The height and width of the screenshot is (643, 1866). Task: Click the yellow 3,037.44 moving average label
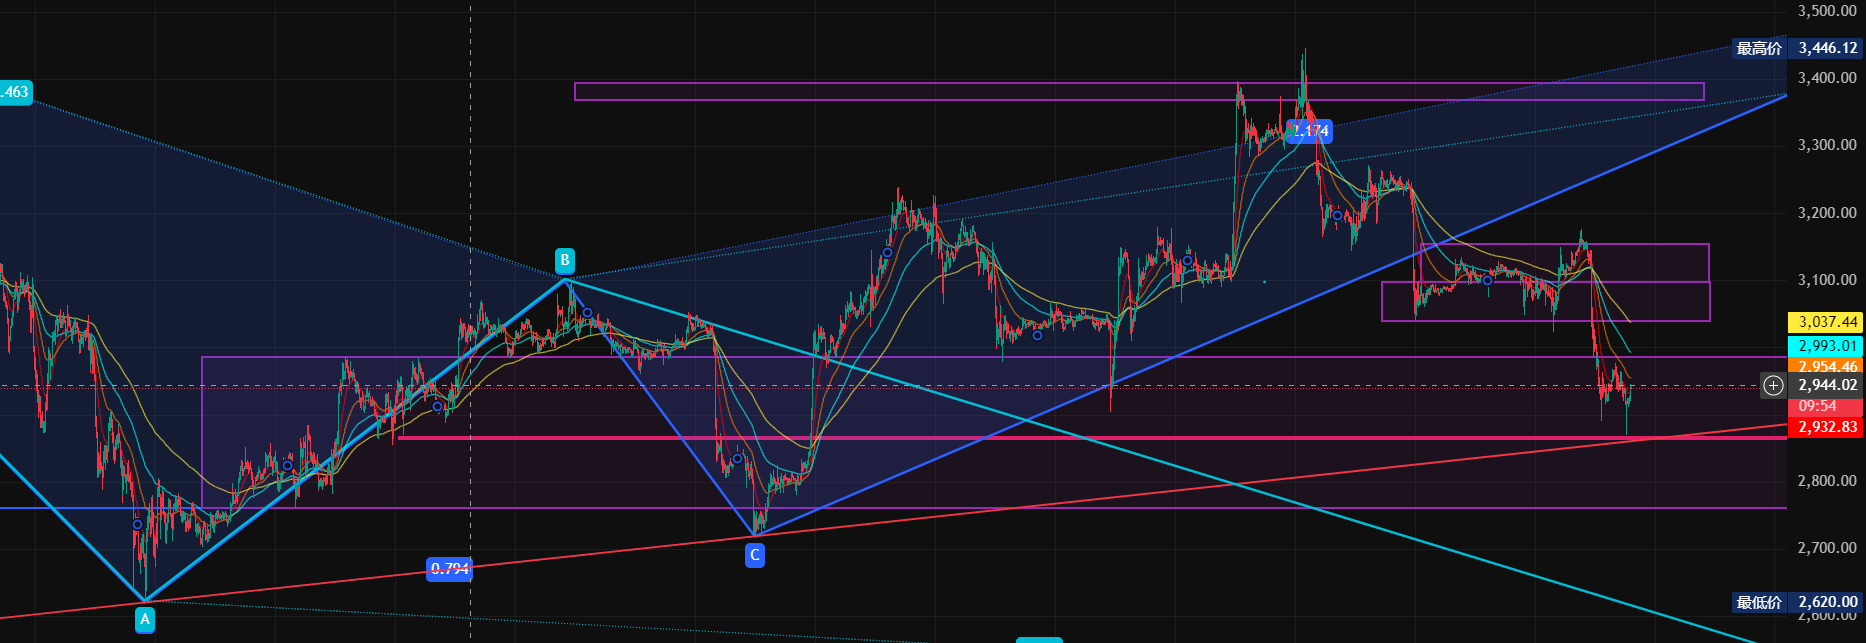[x=1825, y=322]
